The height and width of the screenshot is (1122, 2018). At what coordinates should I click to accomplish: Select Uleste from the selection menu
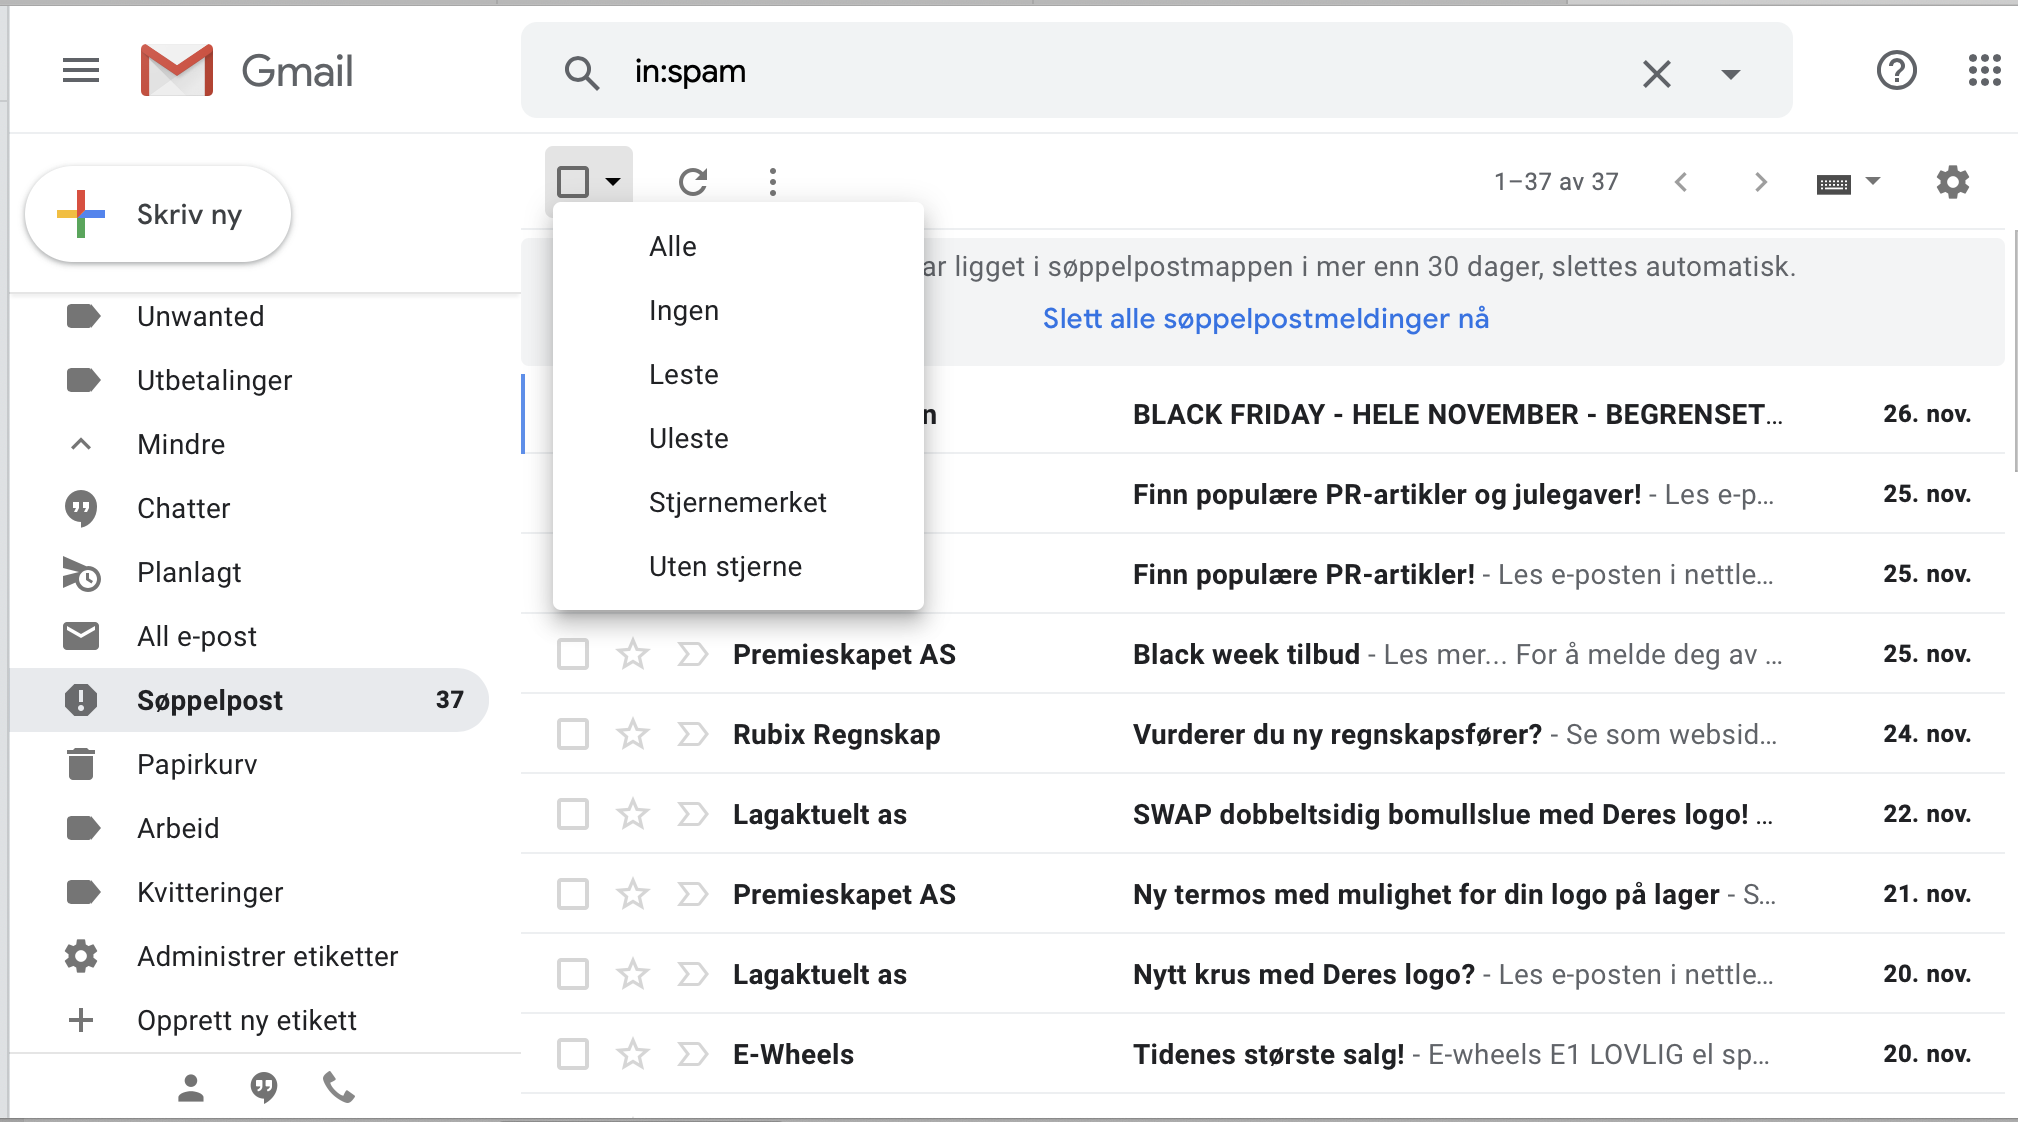coord(688,437)
